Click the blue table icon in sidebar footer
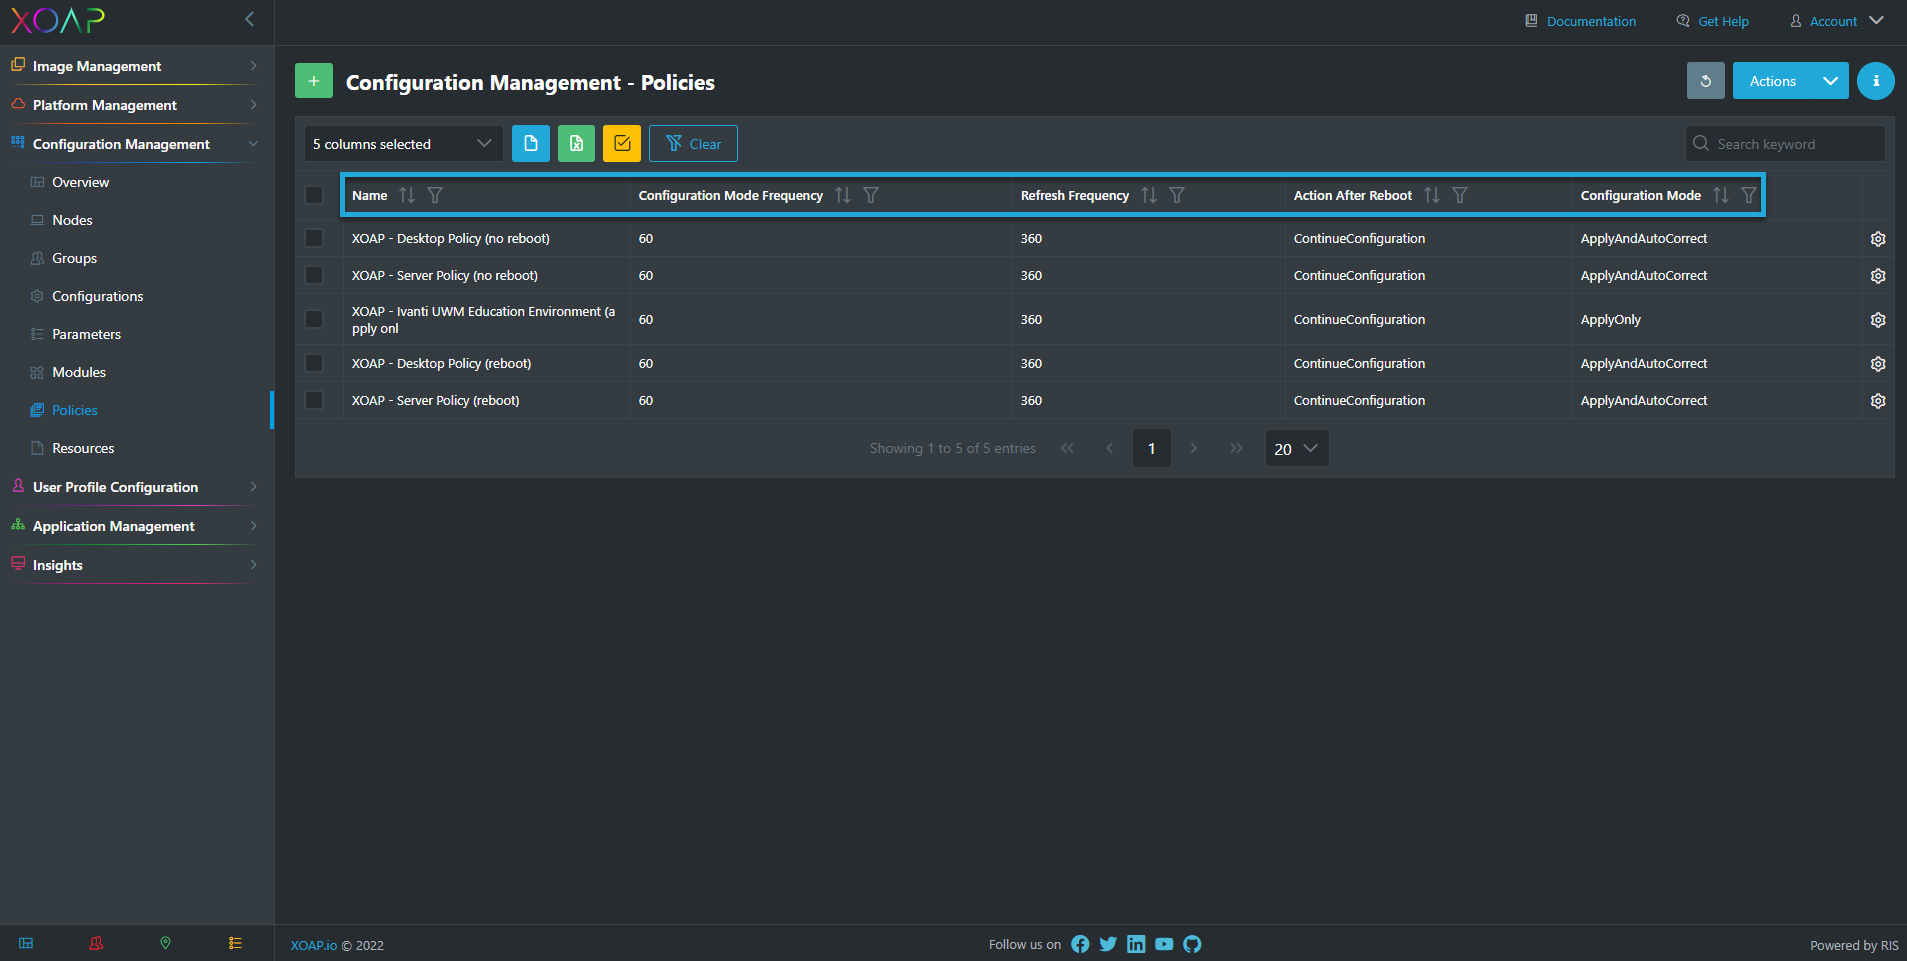The height and width of the screenshot is (961, 1907). (26, 943)
